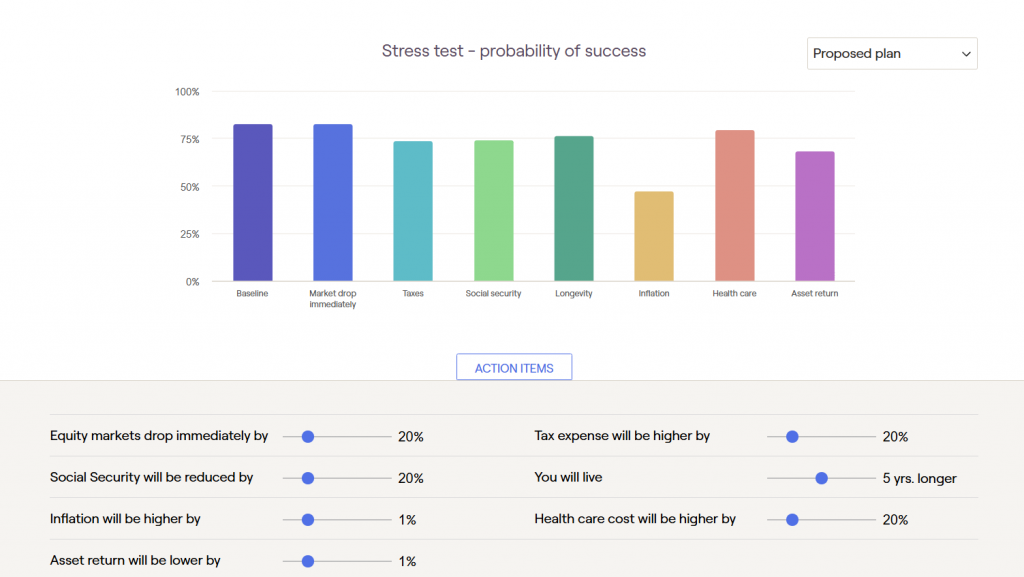1024x577 pixels.
Task: Click the Longevity bar in chart
Action: click(574, 209)
